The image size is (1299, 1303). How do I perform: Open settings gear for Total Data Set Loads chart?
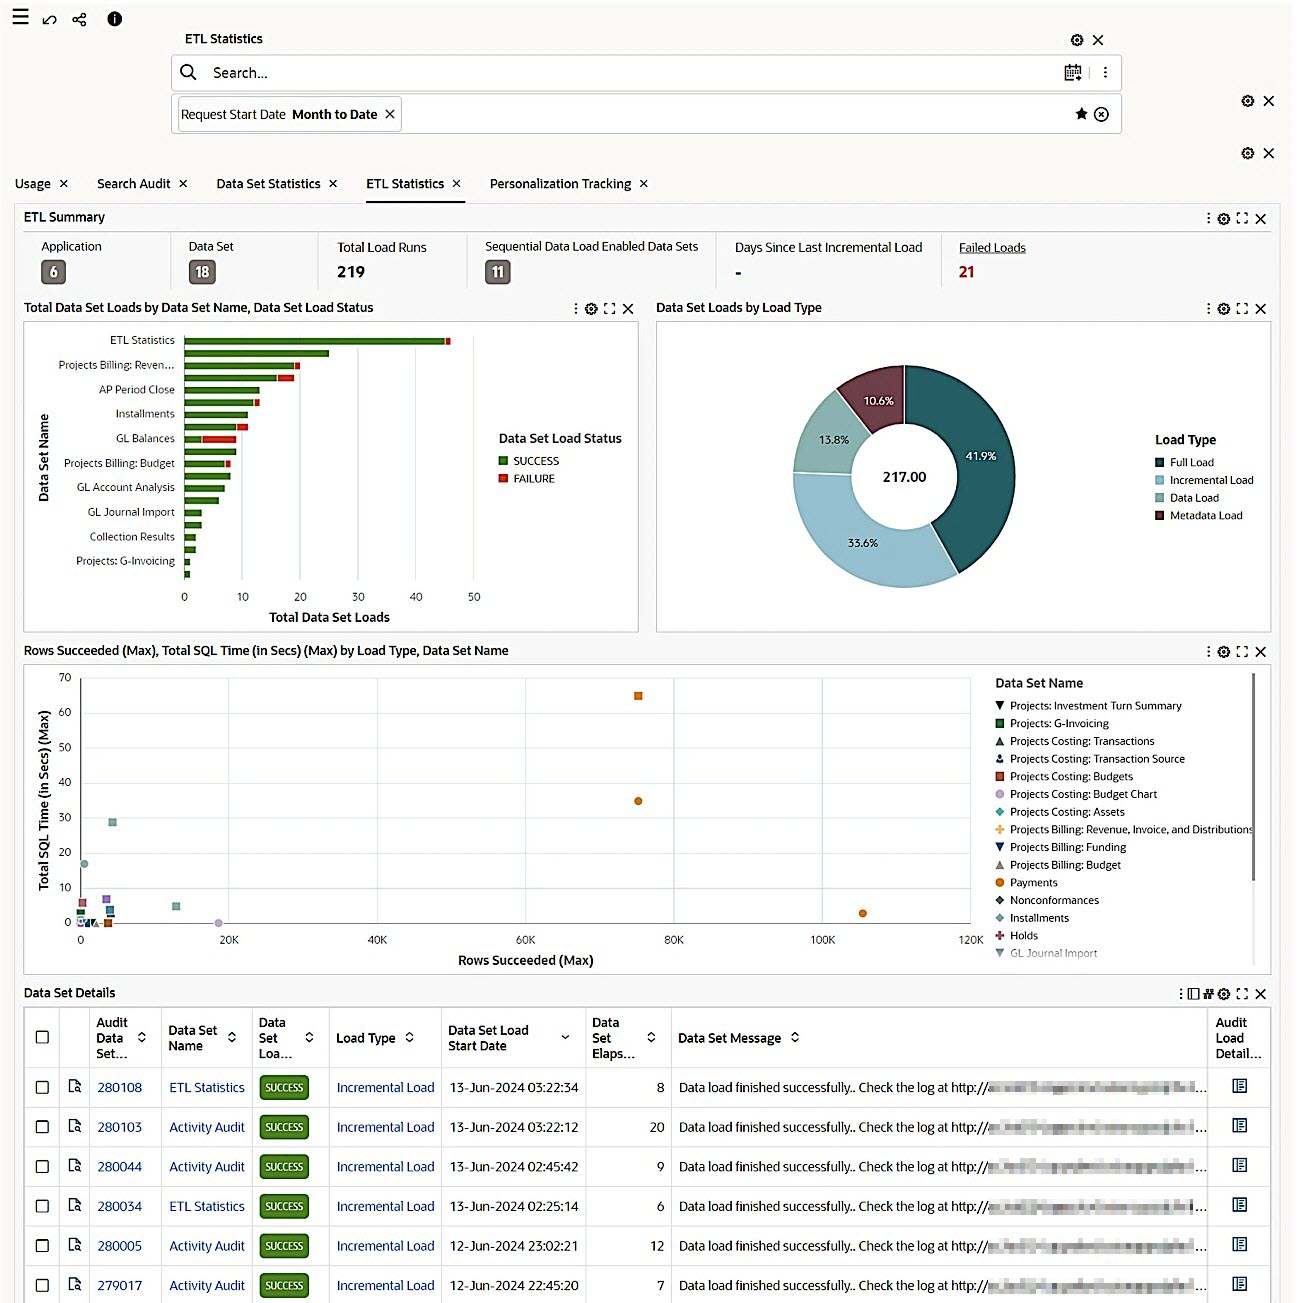coord(591,309)
